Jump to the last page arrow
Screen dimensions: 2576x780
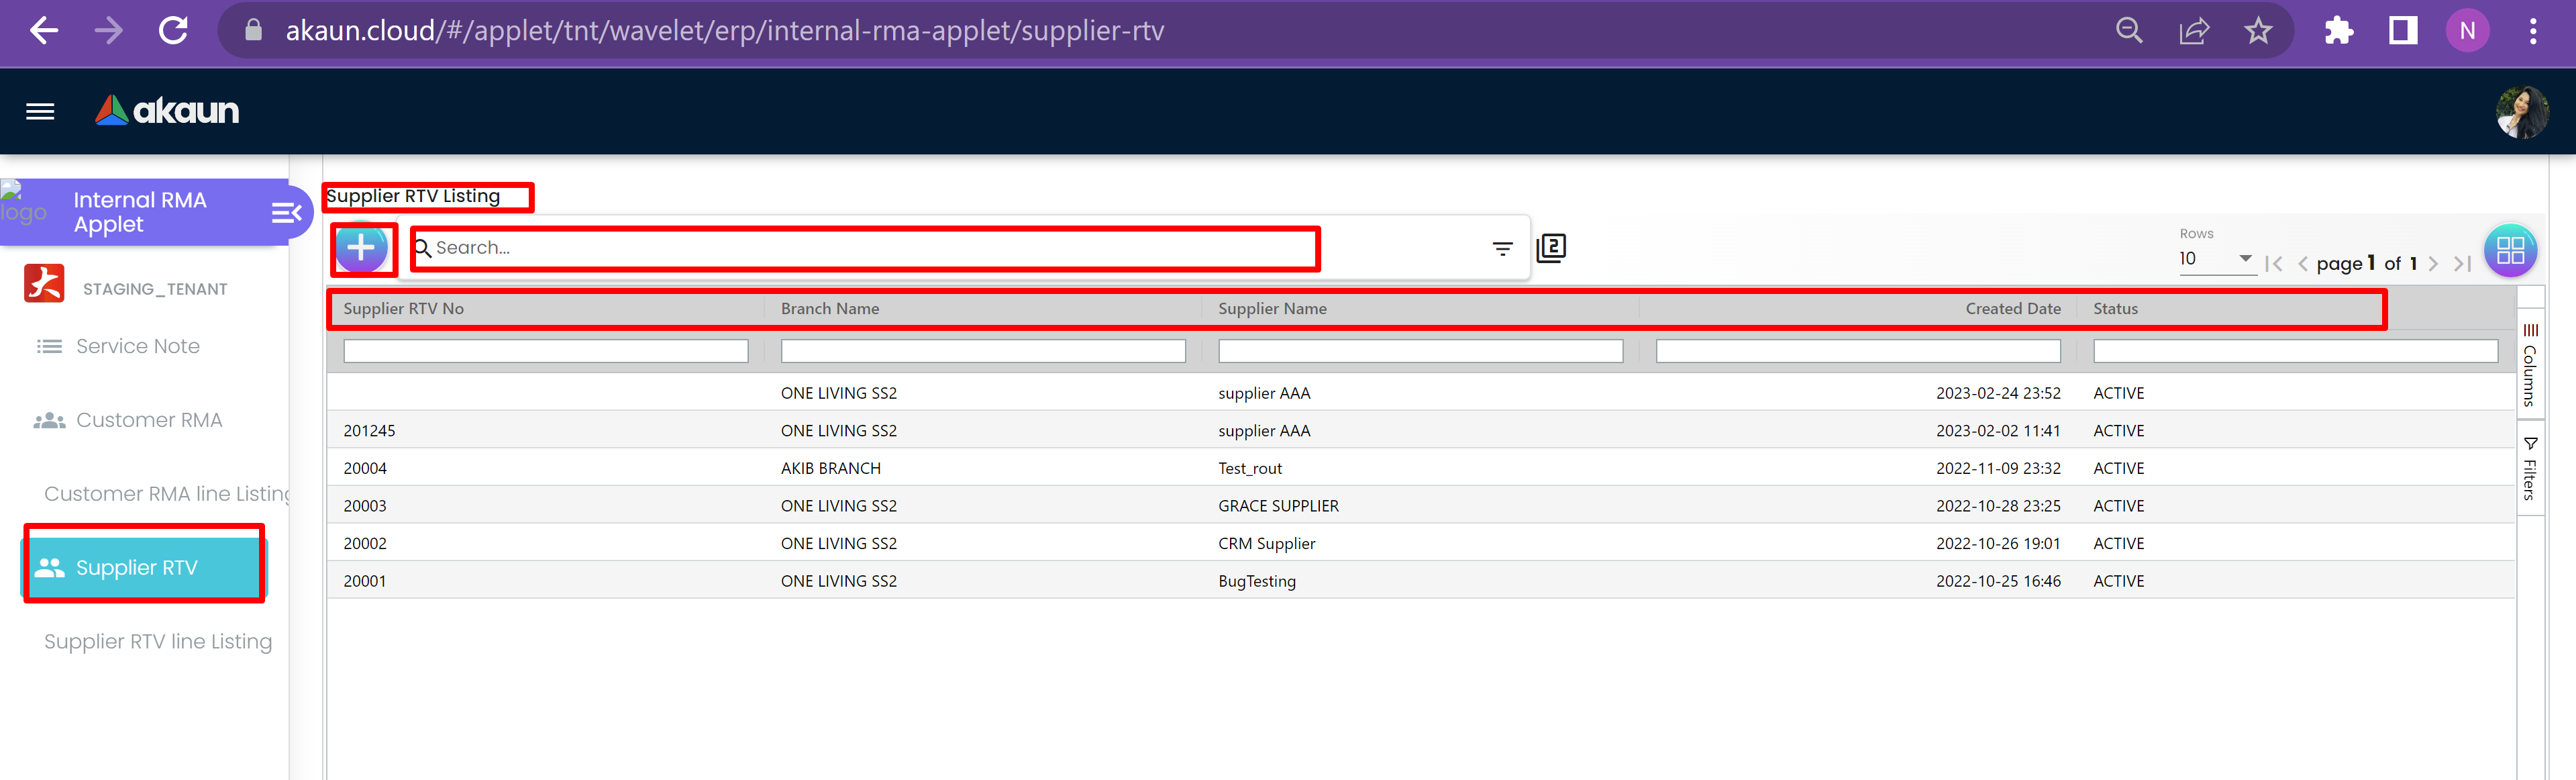pos(2462,264)
